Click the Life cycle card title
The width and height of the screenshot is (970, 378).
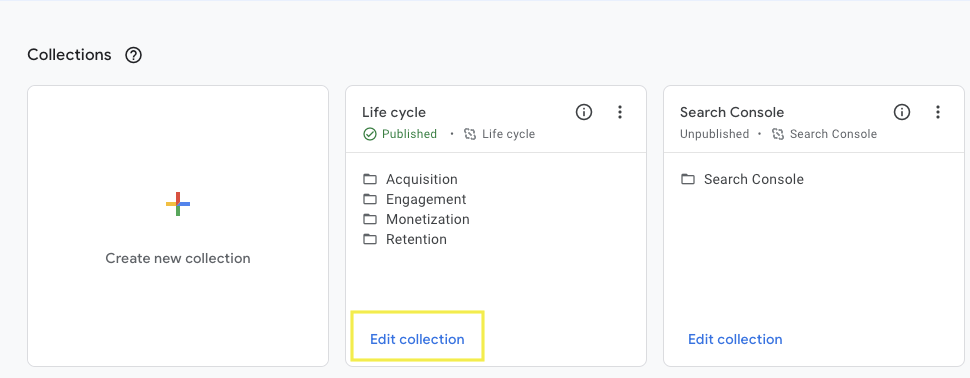[394, 112]
